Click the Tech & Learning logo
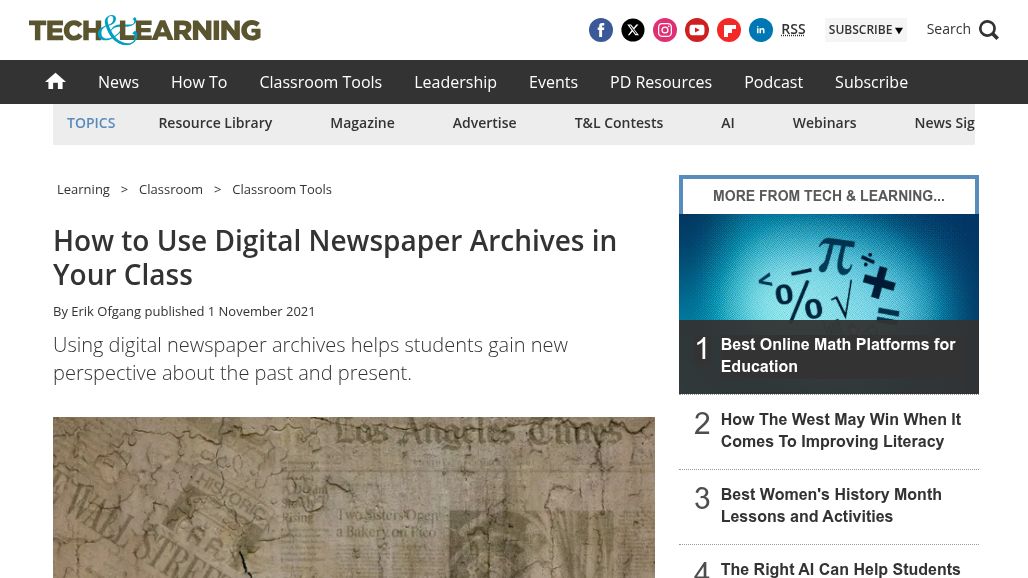 145,30
